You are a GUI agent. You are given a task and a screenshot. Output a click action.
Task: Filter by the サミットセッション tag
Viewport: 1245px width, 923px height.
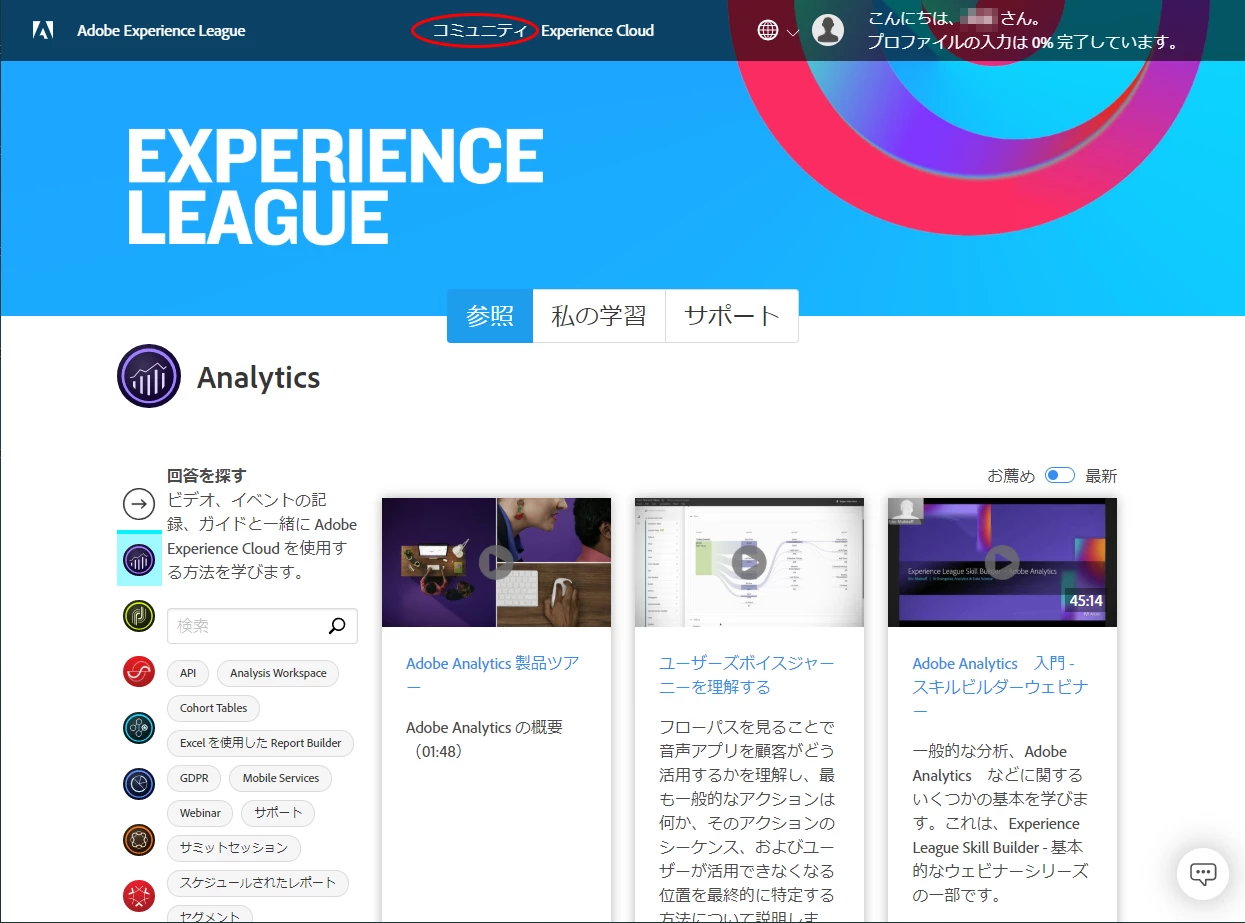tap(233, 848)
